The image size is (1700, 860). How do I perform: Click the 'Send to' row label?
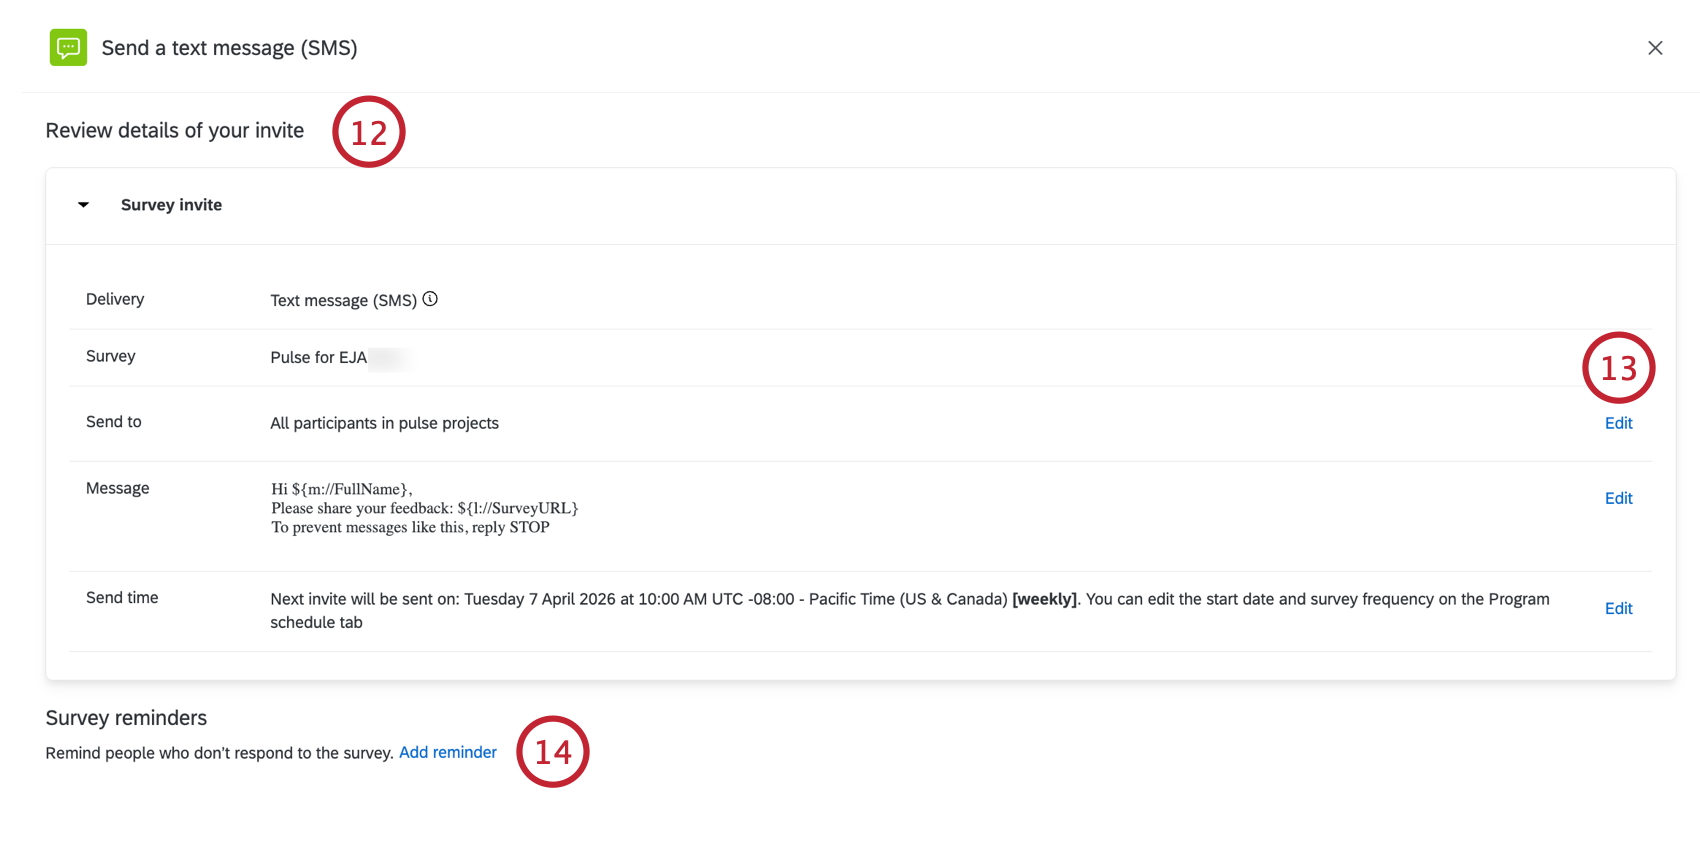pos(114,422)
